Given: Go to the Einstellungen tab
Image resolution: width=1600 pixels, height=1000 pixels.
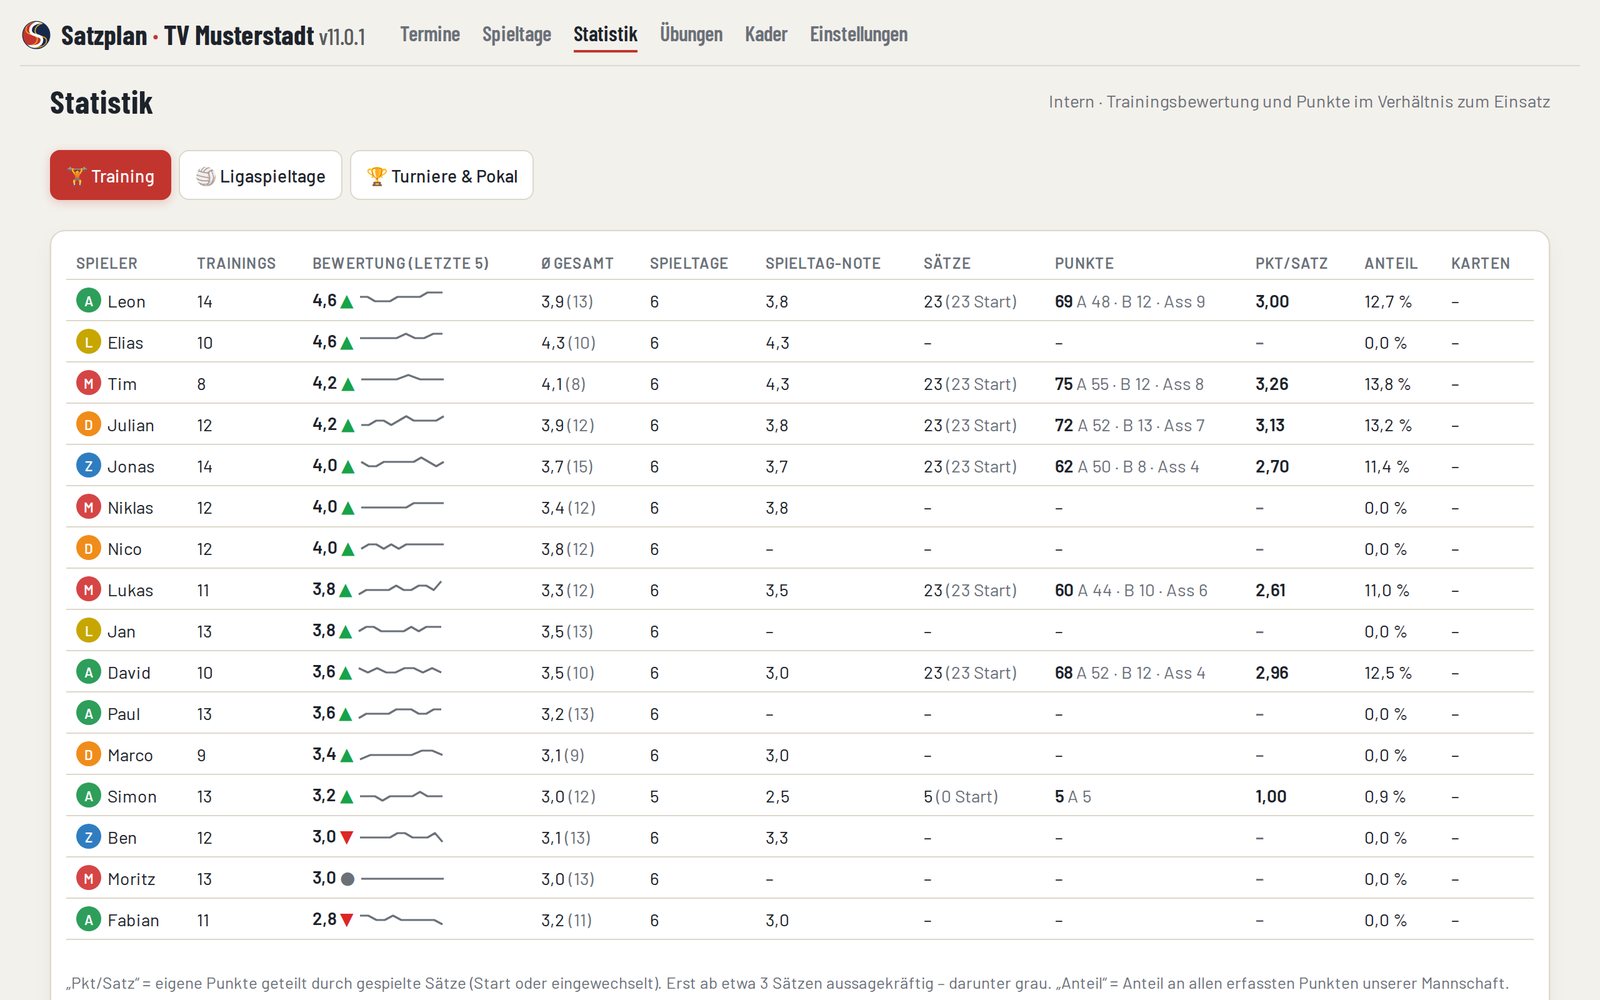Looking at the screenshot, I should (859, 34).
